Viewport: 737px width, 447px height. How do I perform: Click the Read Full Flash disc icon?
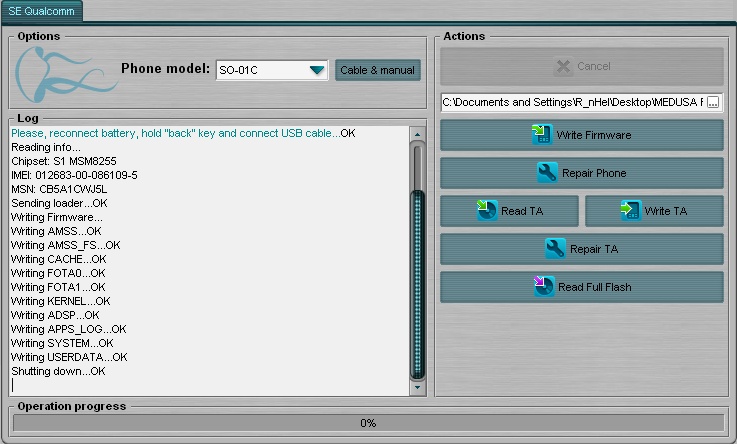point(543,286)
